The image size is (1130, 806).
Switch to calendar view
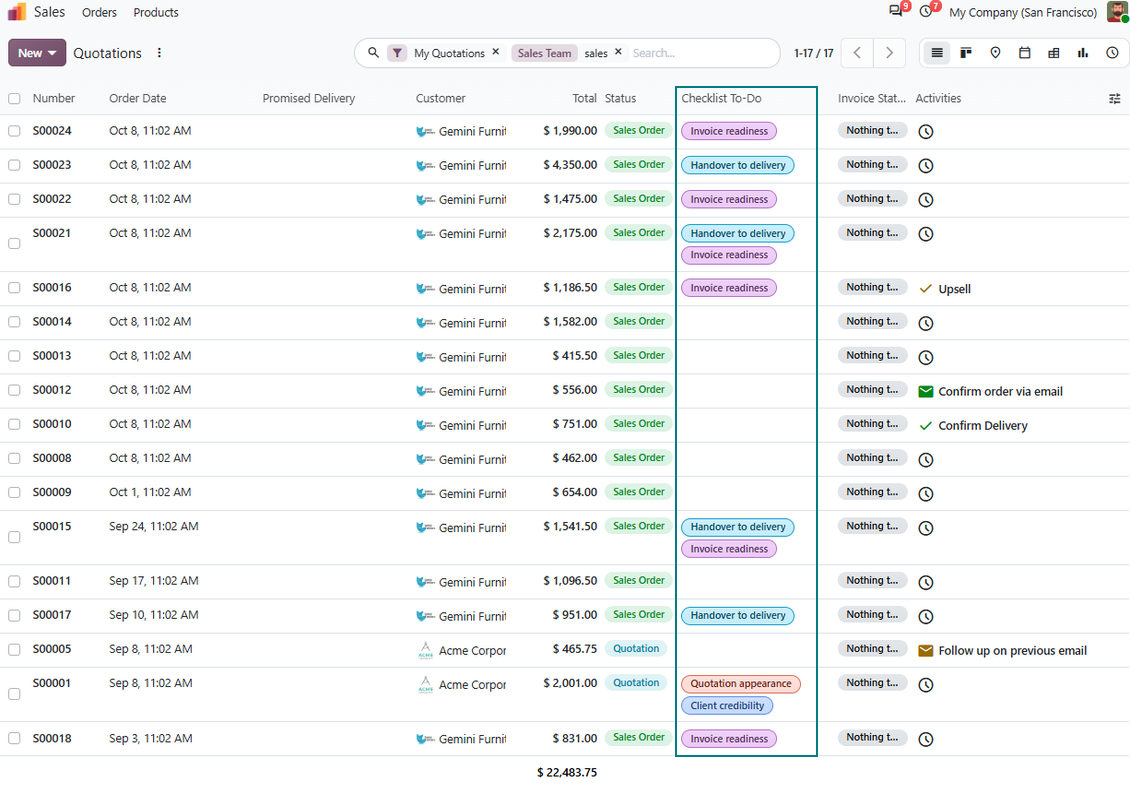[x=1025, y=53]
